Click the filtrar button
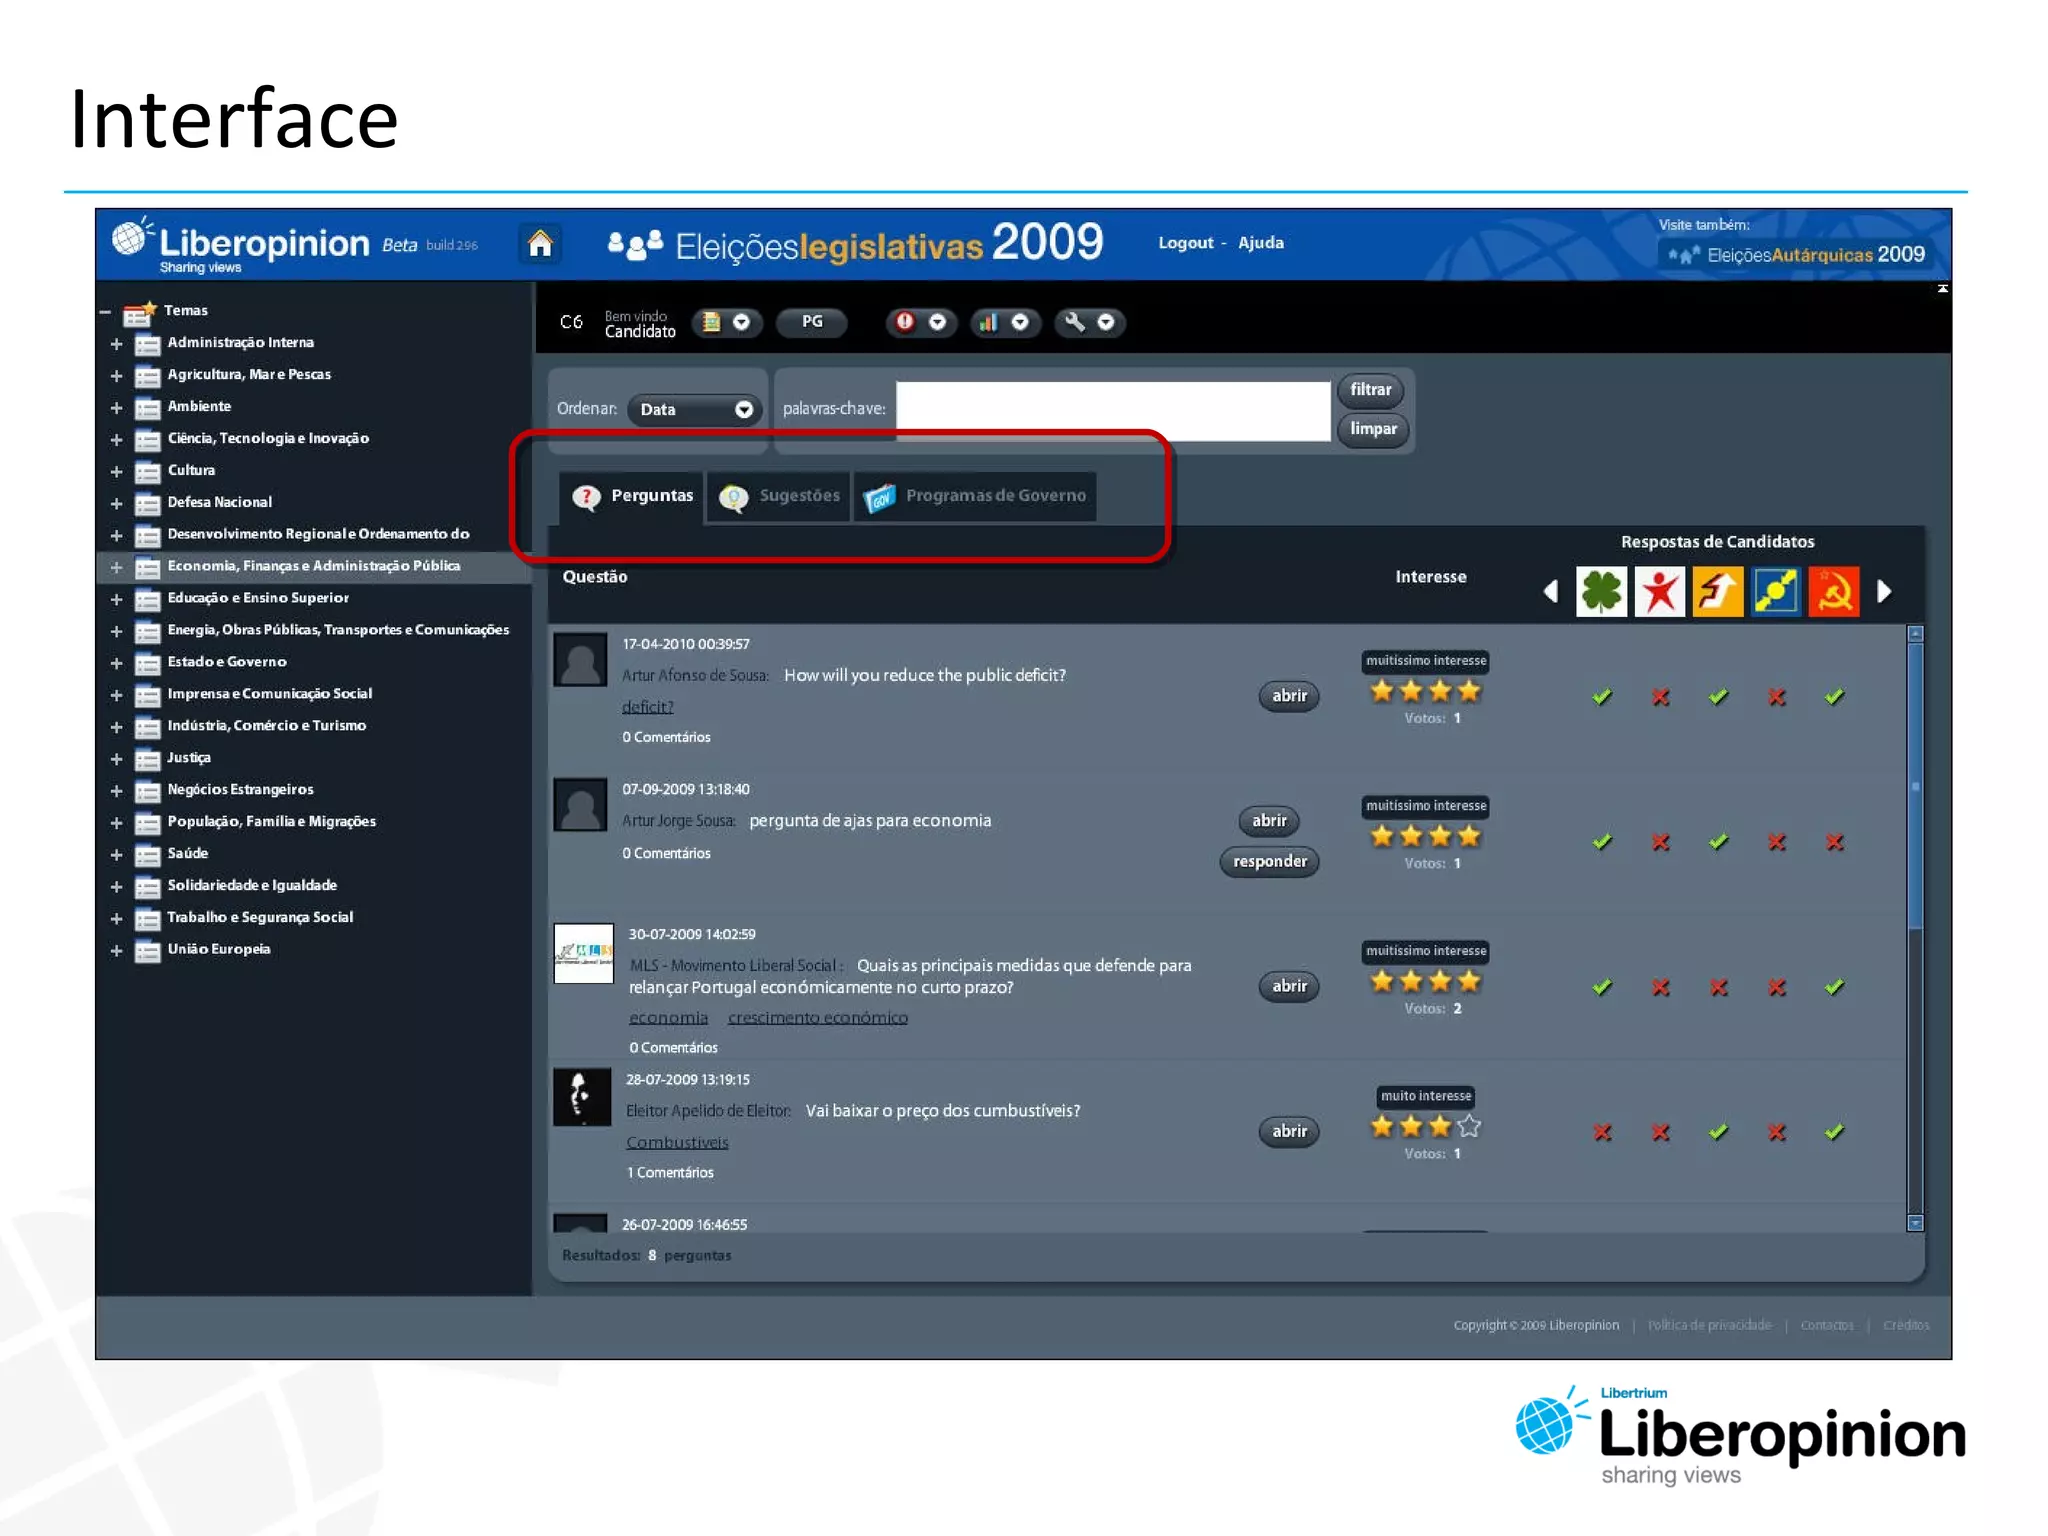Image resolution: width=2048 pixels, height=1536 pixels. tap(1370, 390)
